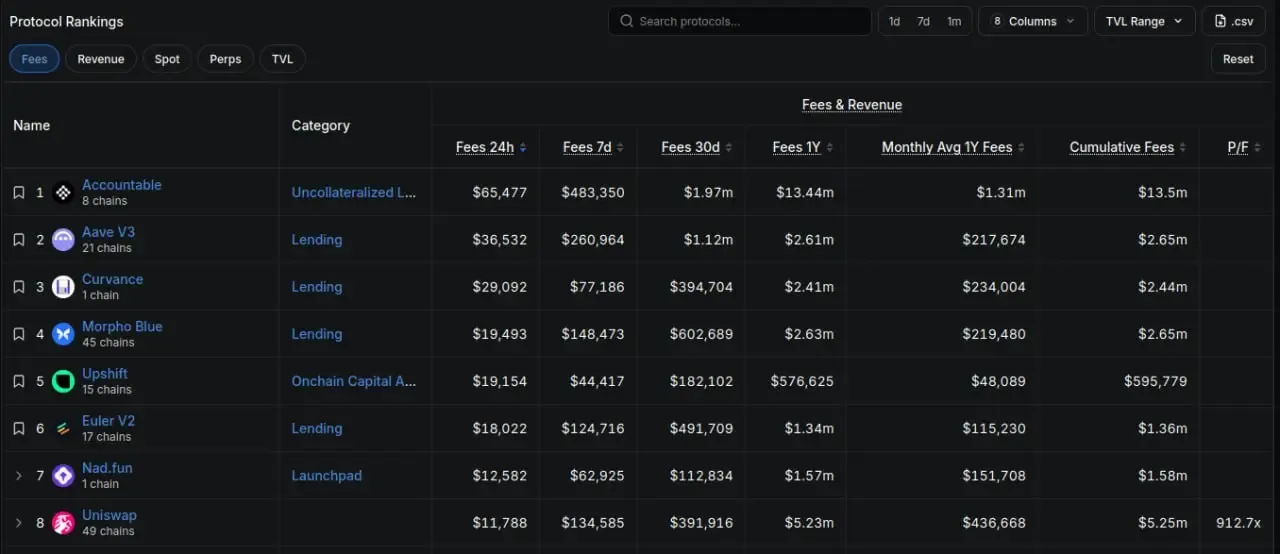Bookmark the Euler V2 row
1280x554 pixels.
click(19, 428)
